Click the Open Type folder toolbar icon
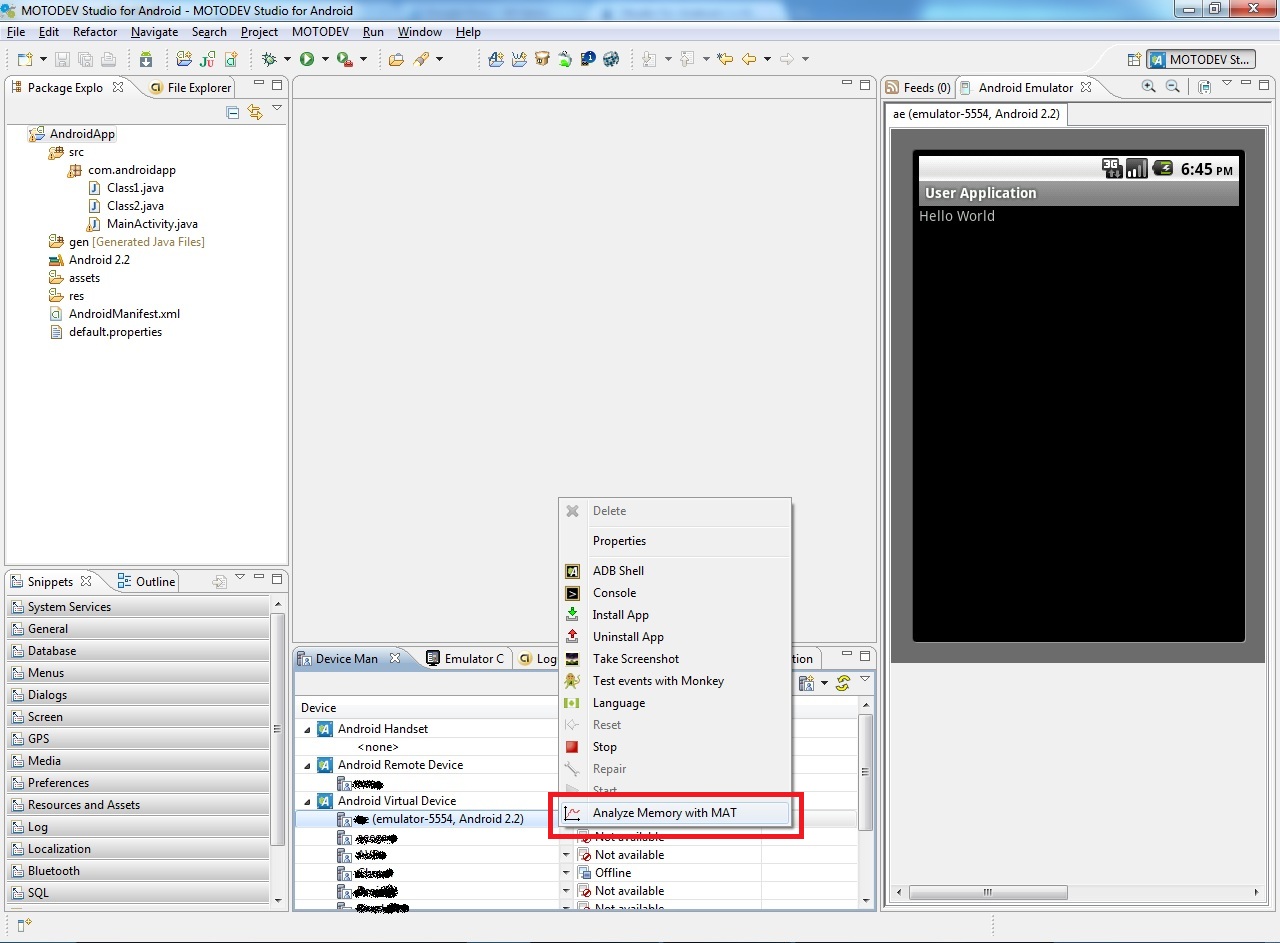This screenshot has height=943, width=1280. (x=396, y=60)
